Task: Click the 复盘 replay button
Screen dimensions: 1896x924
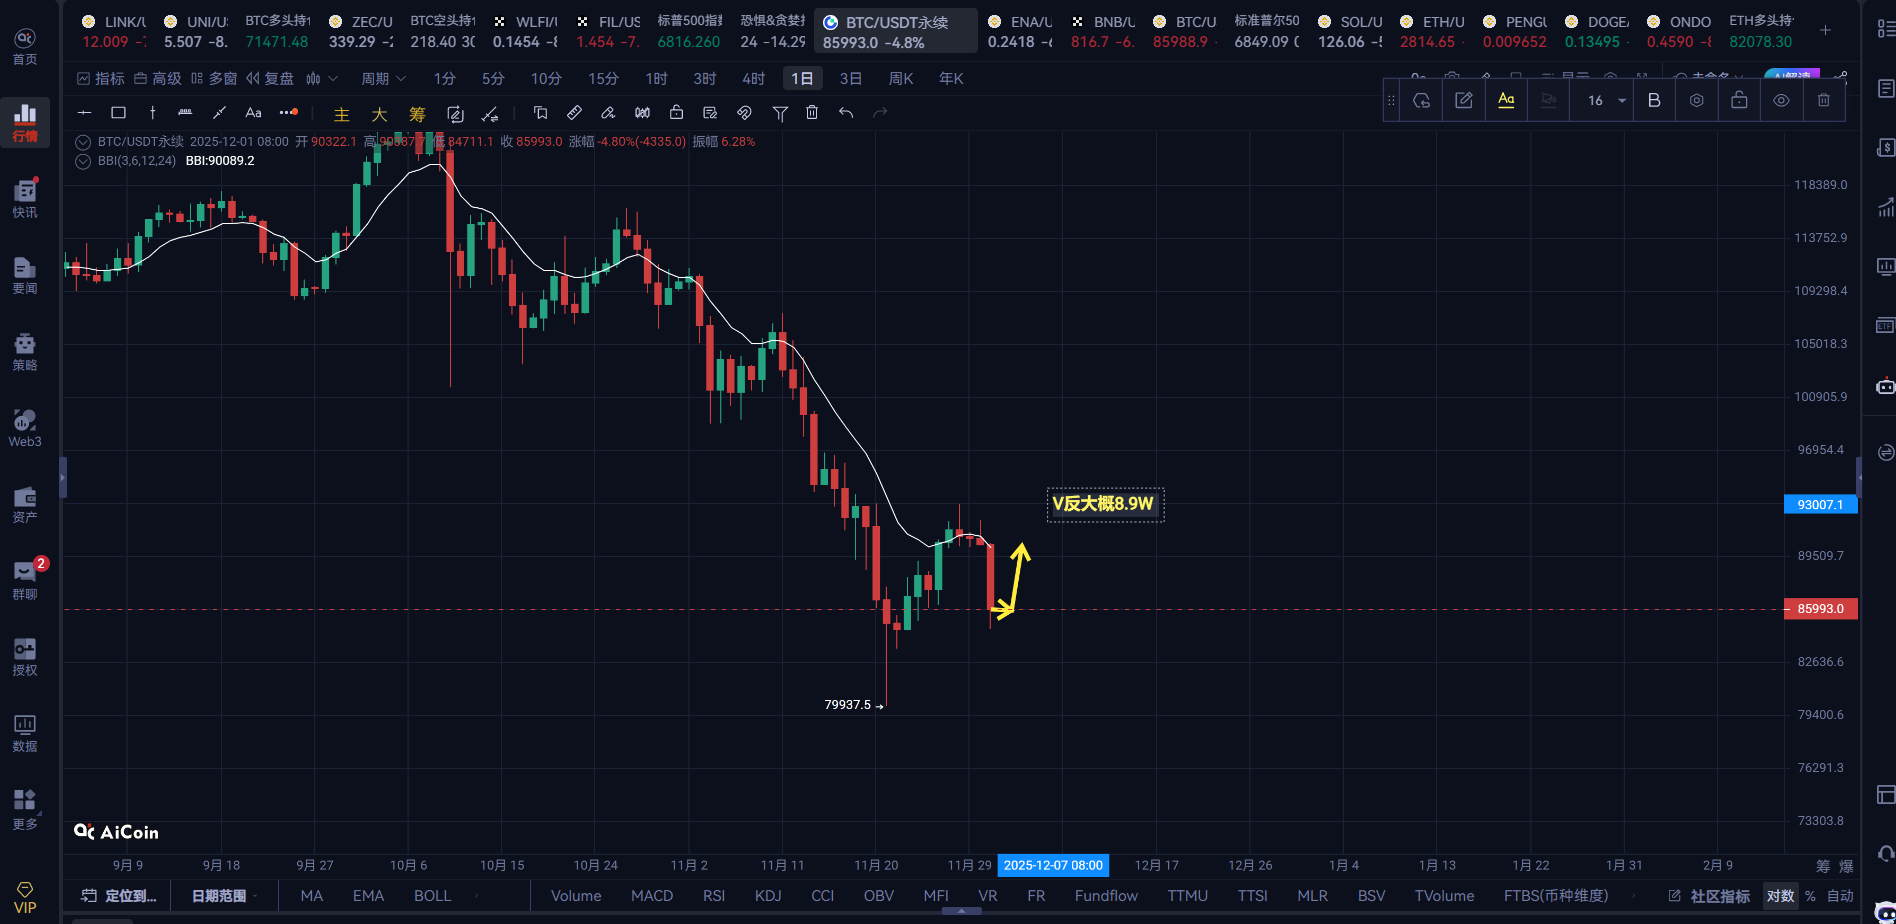Action: [x=270, y=78]
